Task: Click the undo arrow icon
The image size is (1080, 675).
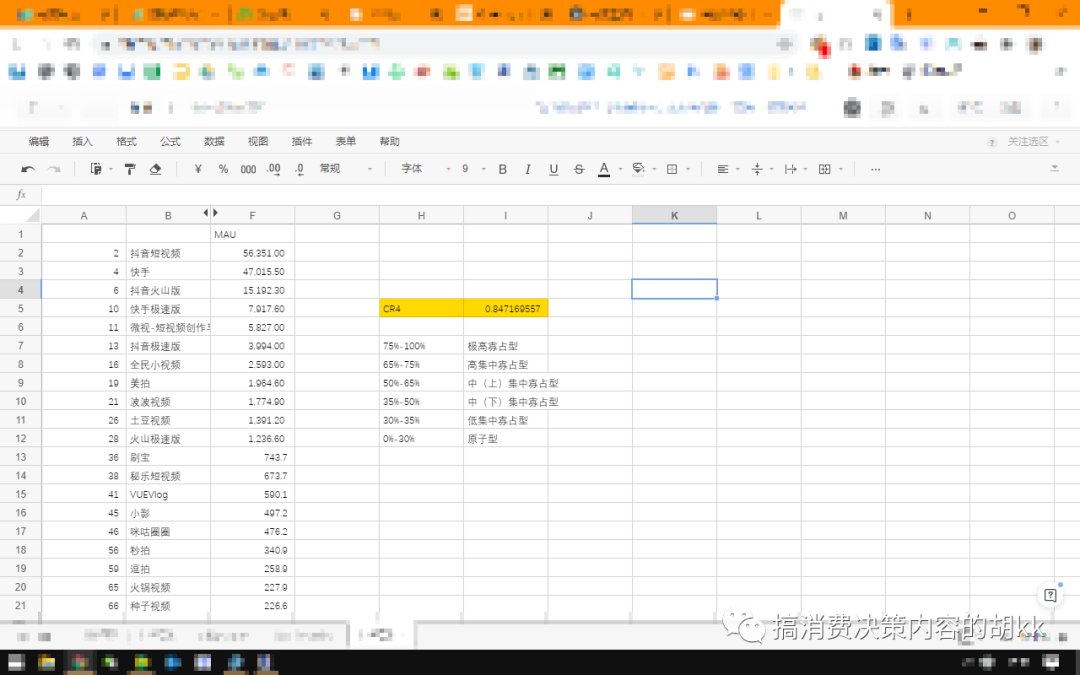Action: tap(29, 169)
